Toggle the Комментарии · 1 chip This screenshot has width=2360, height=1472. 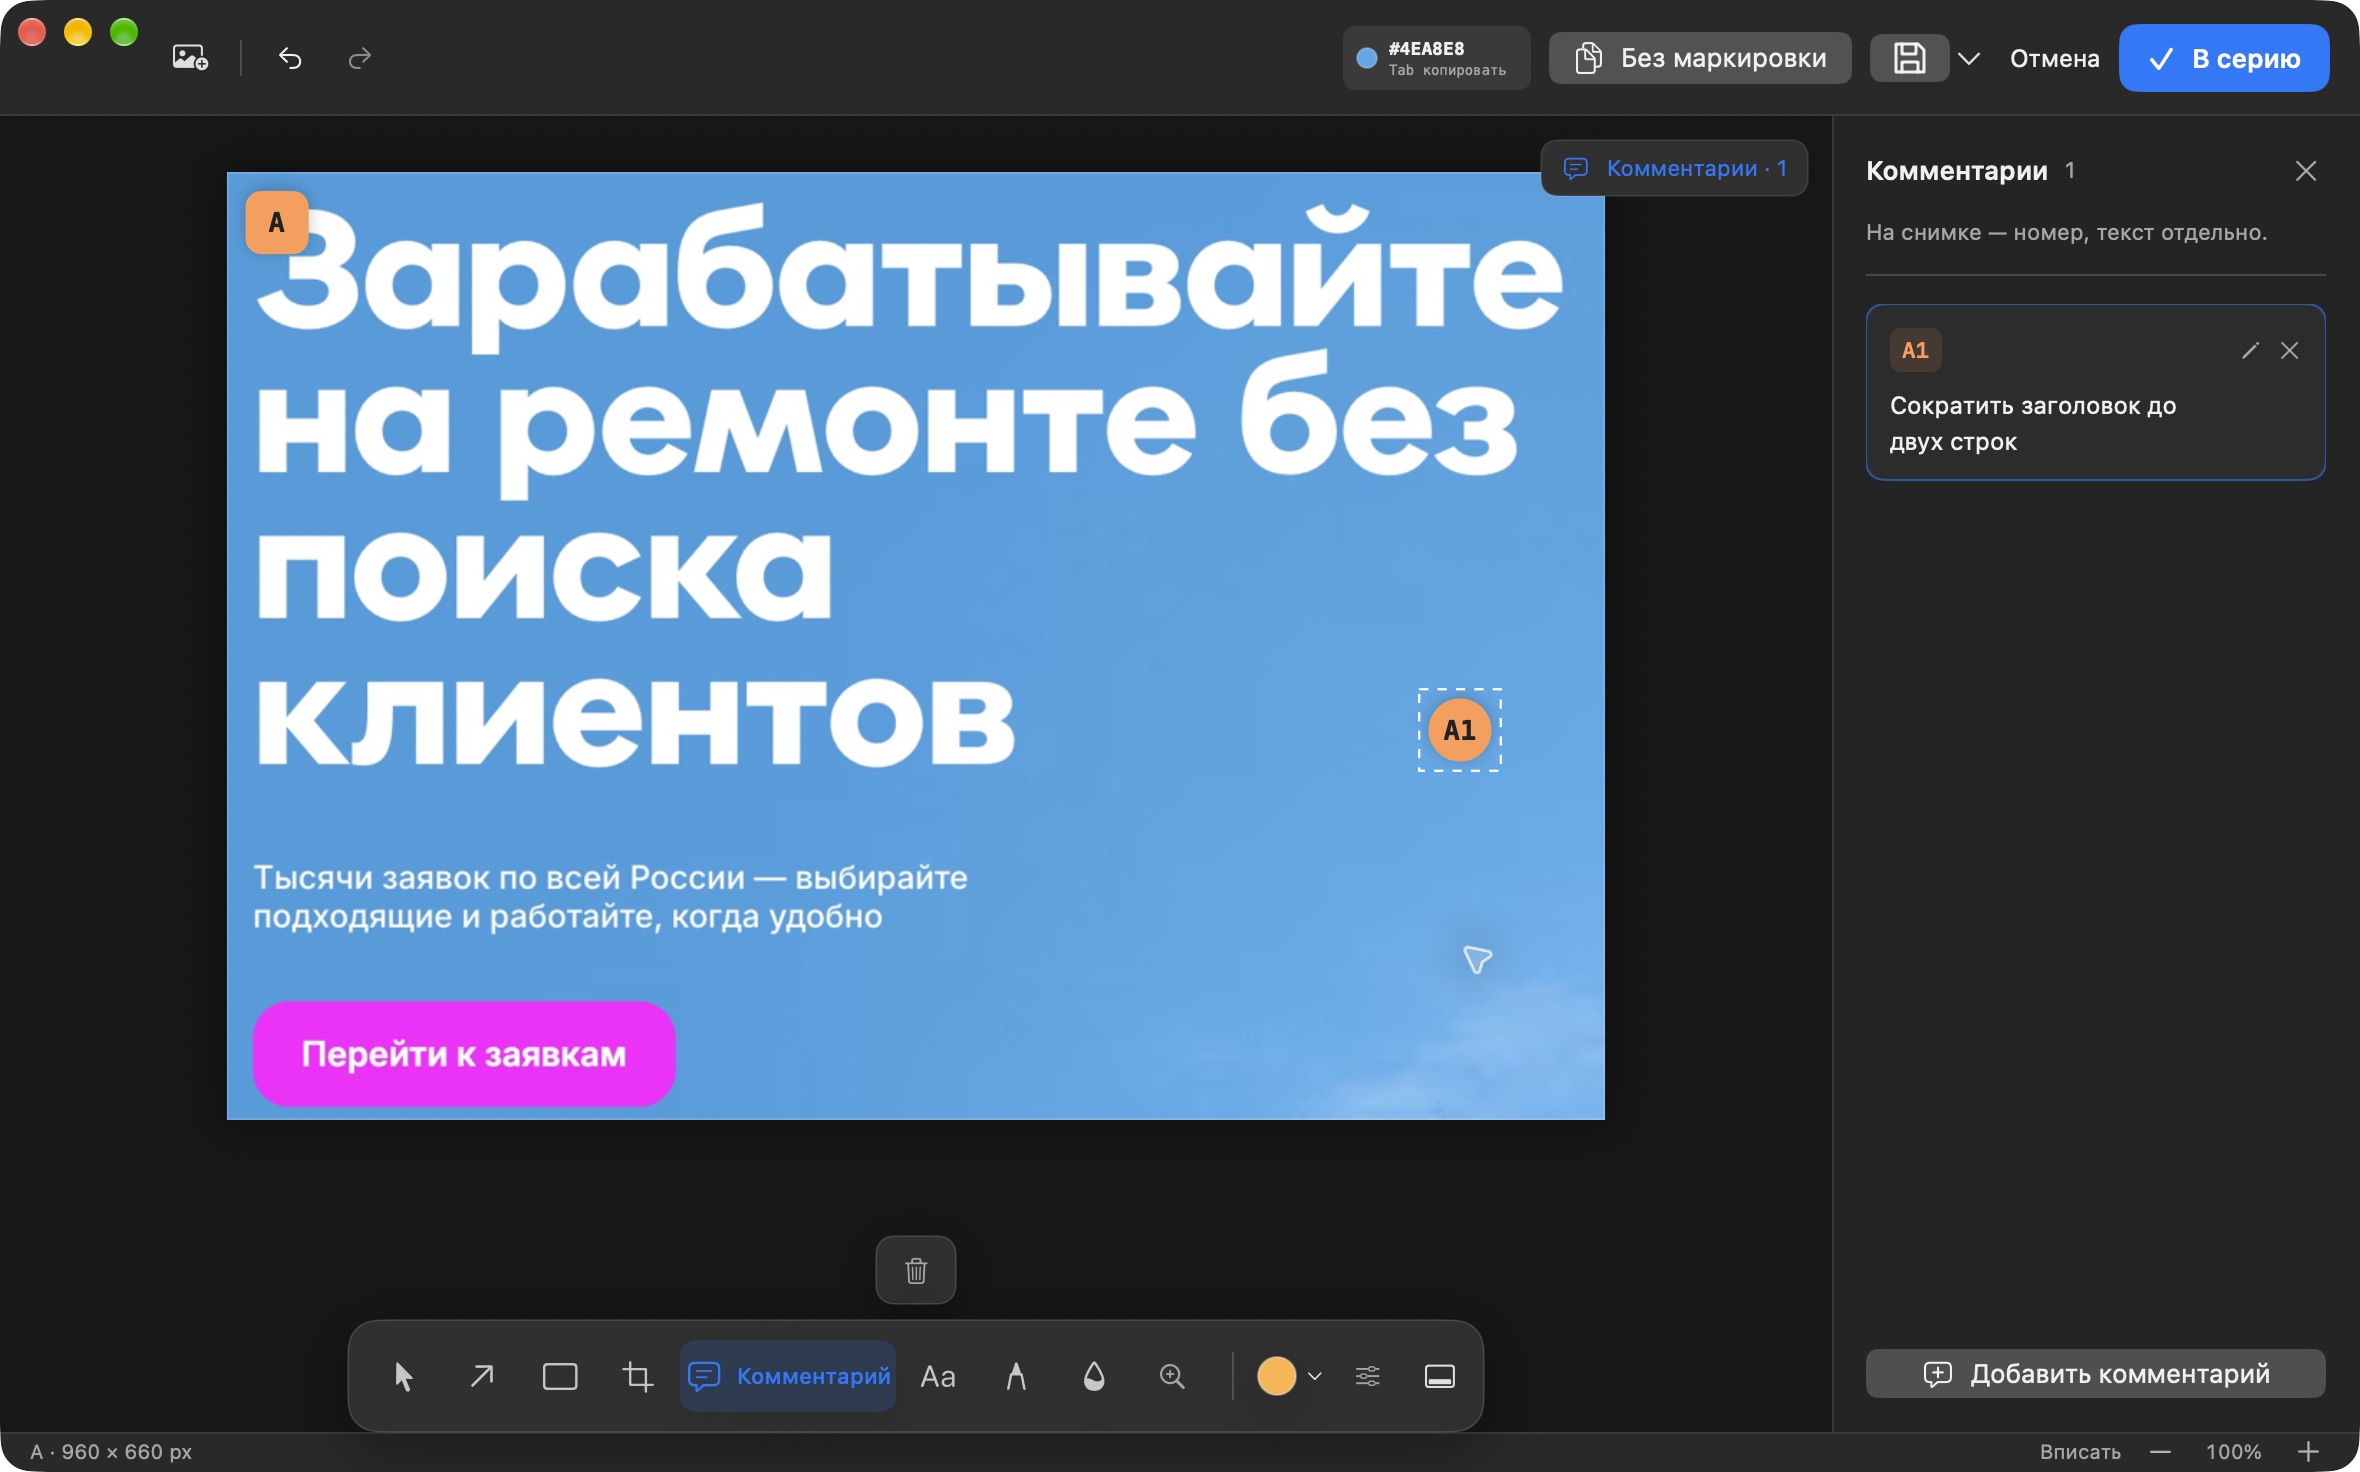point(1674,168)
